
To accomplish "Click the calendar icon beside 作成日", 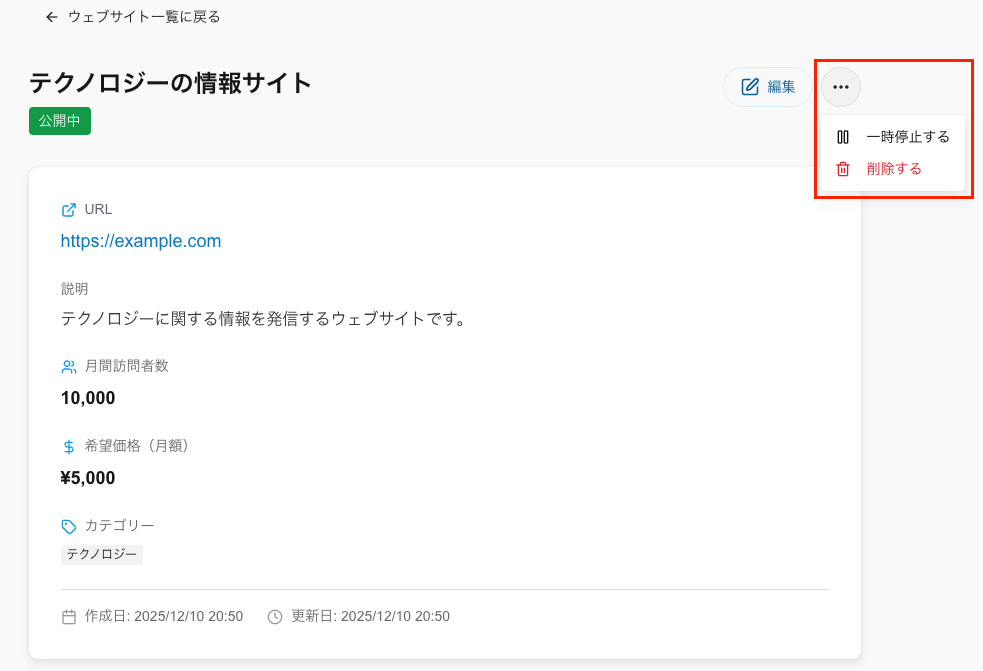I will 69,617.
